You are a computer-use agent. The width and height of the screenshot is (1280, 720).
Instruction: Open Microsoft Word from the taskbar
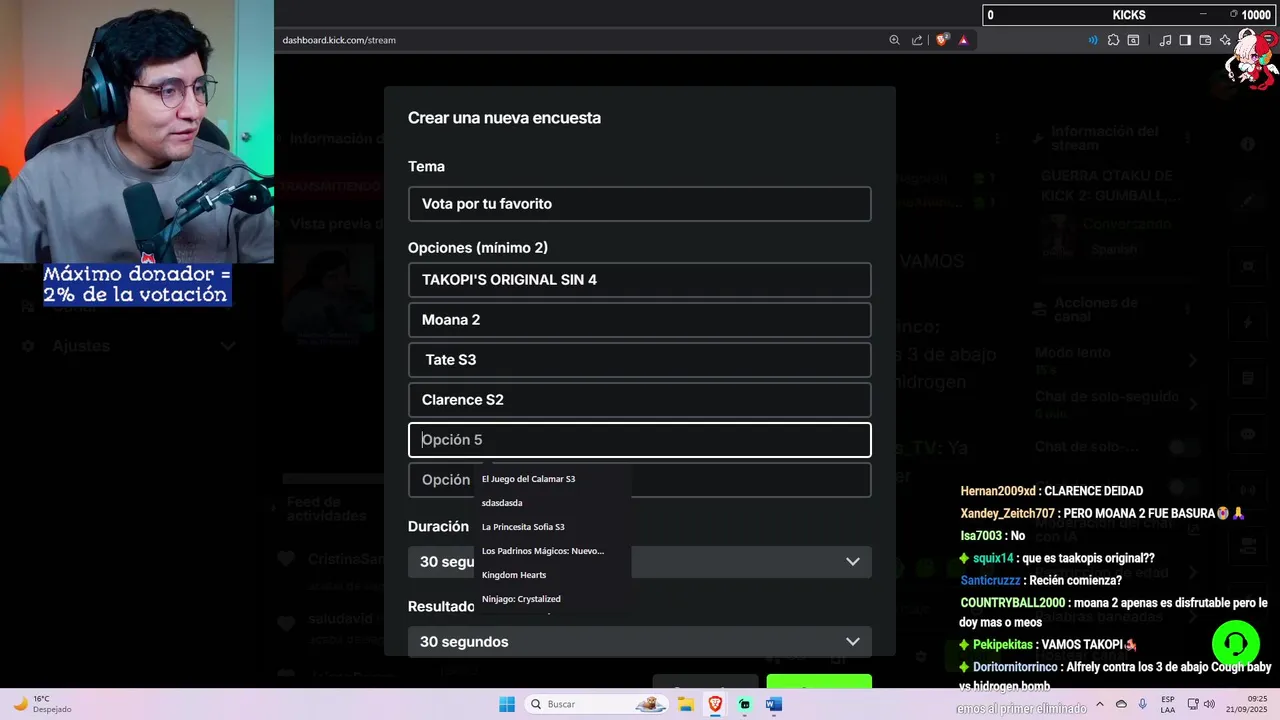(773, 704)
